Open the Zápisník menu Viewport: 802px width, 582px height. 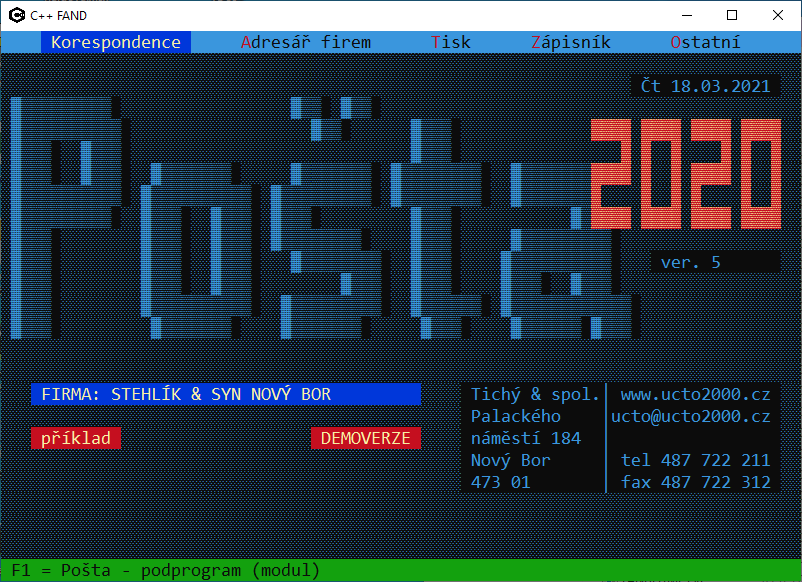[571, 42]
